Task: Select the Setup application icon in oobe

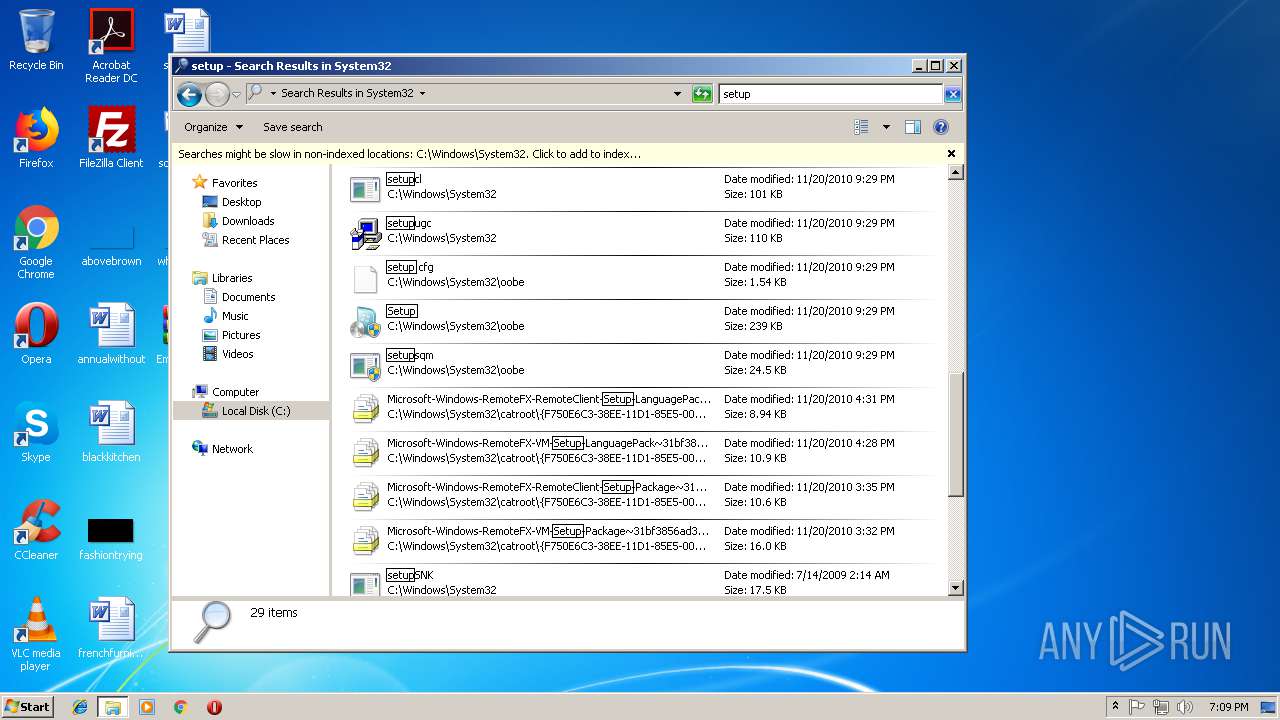Action: tap(366, 321)
